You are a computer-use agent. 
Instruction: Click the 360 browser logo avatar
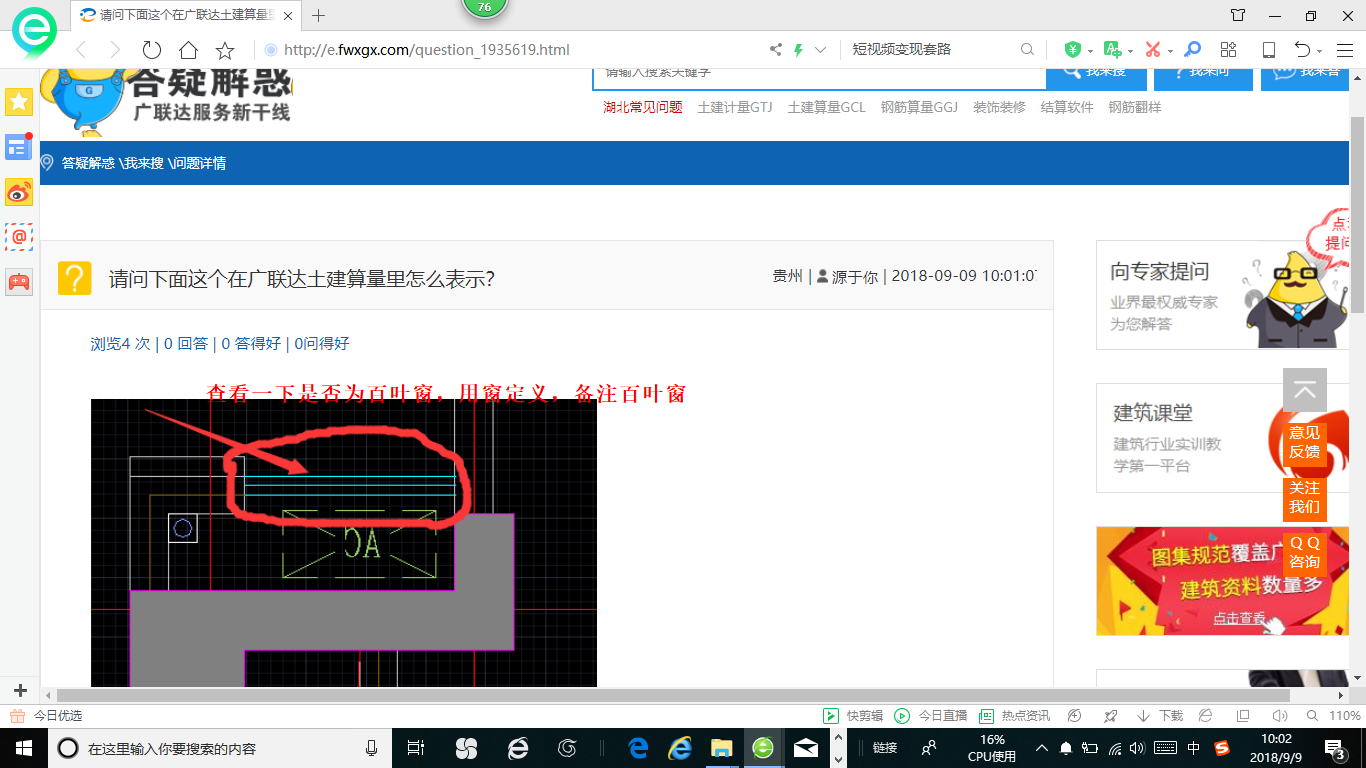click(34, 32)
